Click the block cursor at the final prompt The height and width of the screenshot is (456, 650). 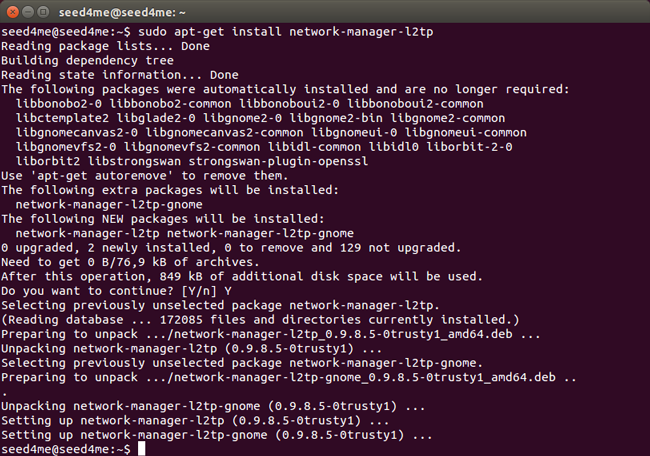point(141,450)
